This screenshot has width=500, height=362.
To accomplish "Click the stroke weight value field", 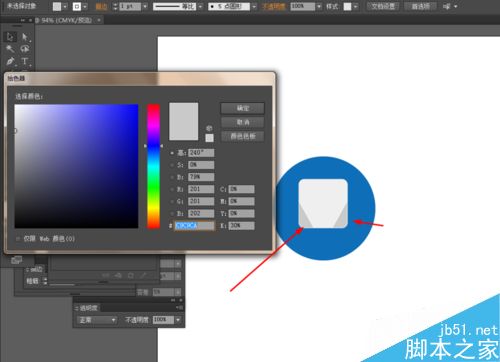I will (130, 6).
